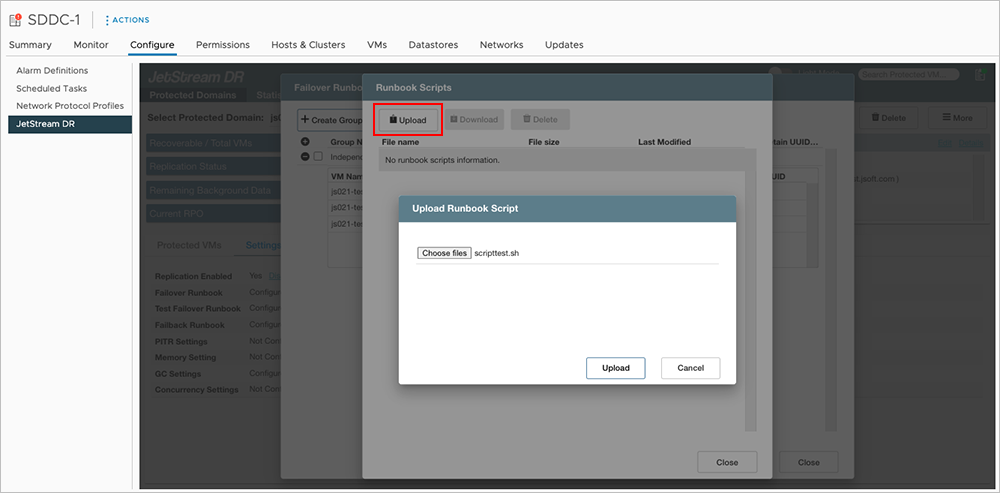The height and width of the screenshot is (493, 1000).
Task: Expand the group with the plus icon
Action: pyautogui.click(x=305, y=142)
